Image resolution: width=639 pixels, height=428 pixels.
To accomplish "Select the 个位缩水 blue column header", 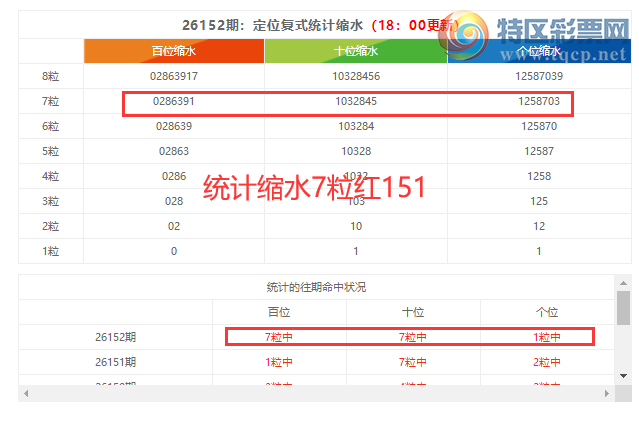I will (539, 51).
